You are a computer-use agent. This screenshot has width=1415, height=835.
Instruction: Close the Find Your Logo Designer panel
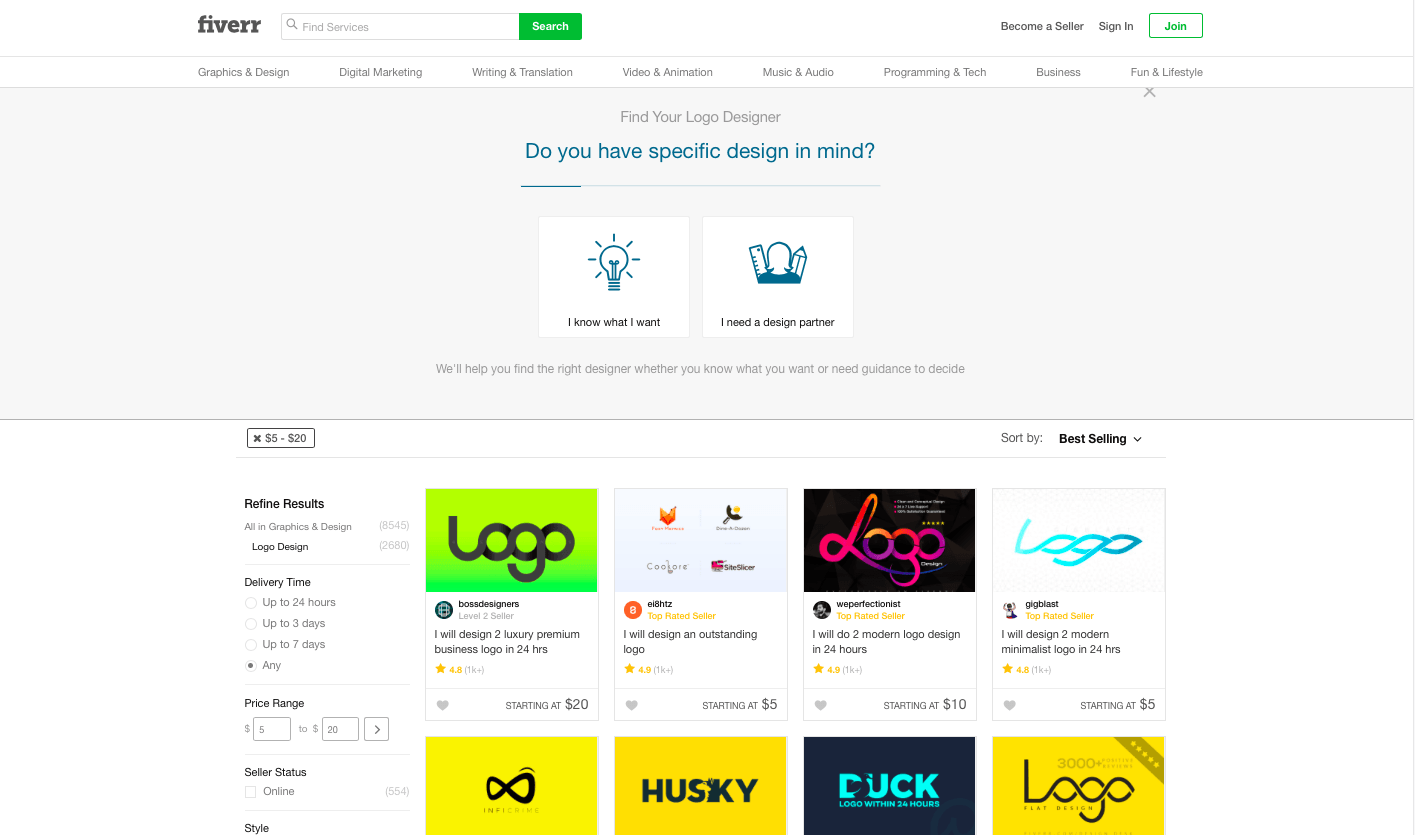pyautogui.click(x=1150, y=92)
